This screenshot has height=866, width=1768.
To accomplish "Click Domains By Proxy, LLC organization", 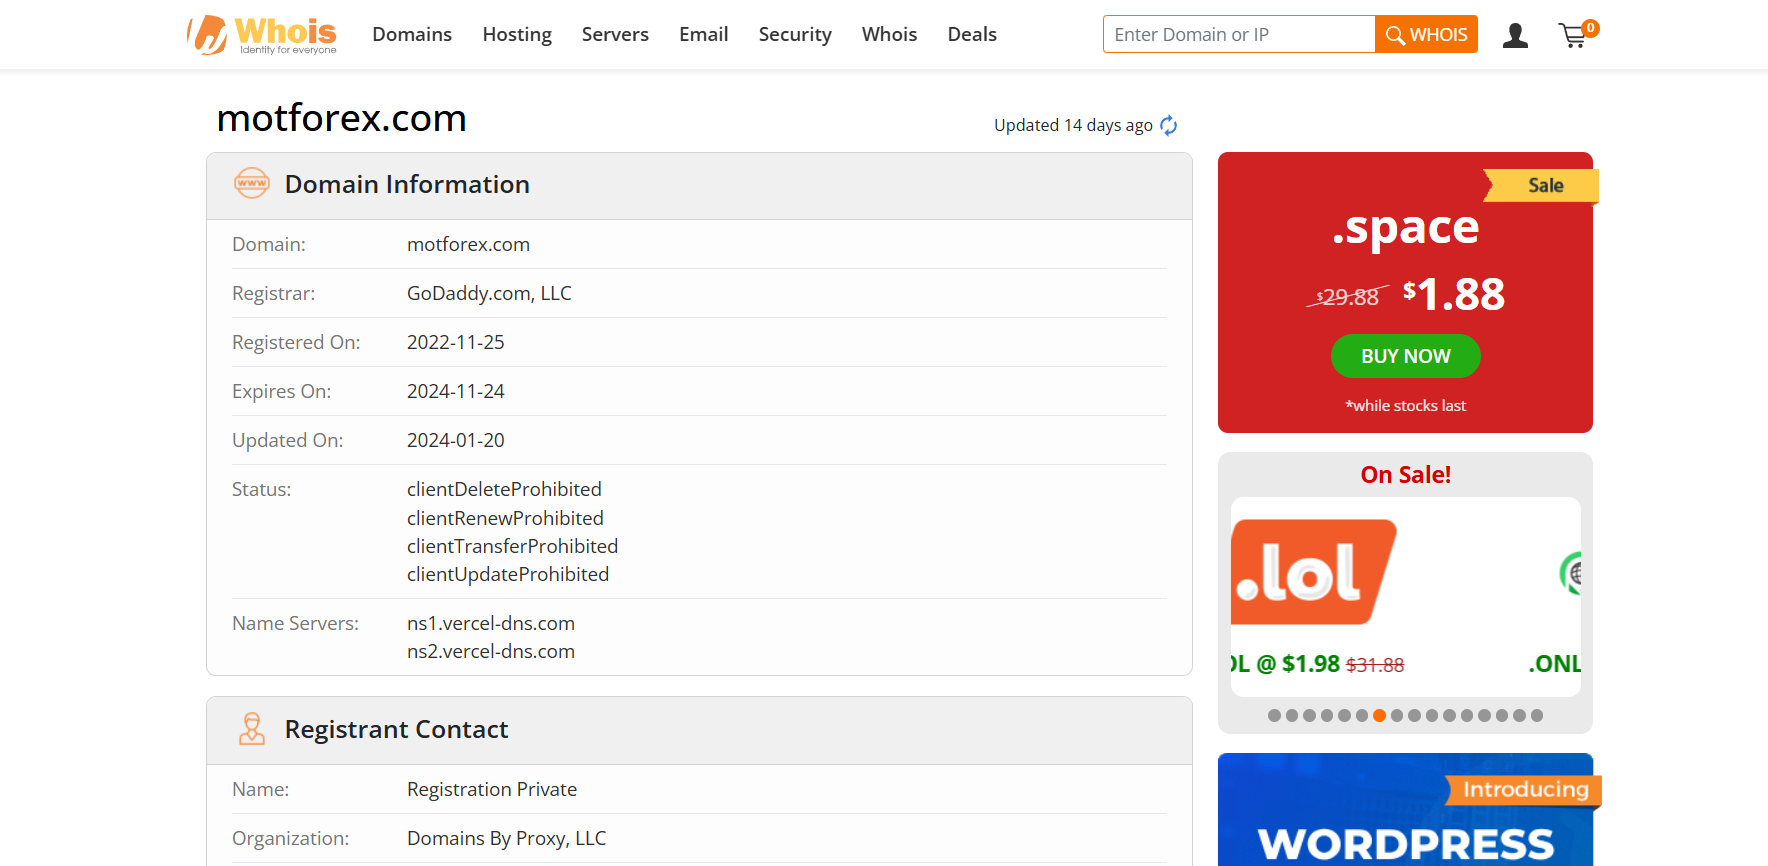I will point(506,838).
